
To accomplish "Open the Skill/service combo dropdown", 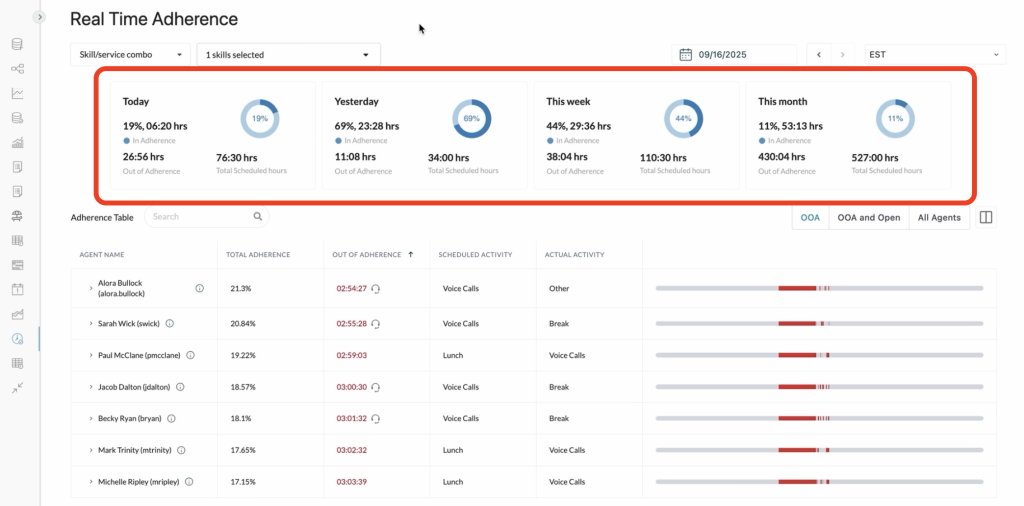I will coord(130,54).
